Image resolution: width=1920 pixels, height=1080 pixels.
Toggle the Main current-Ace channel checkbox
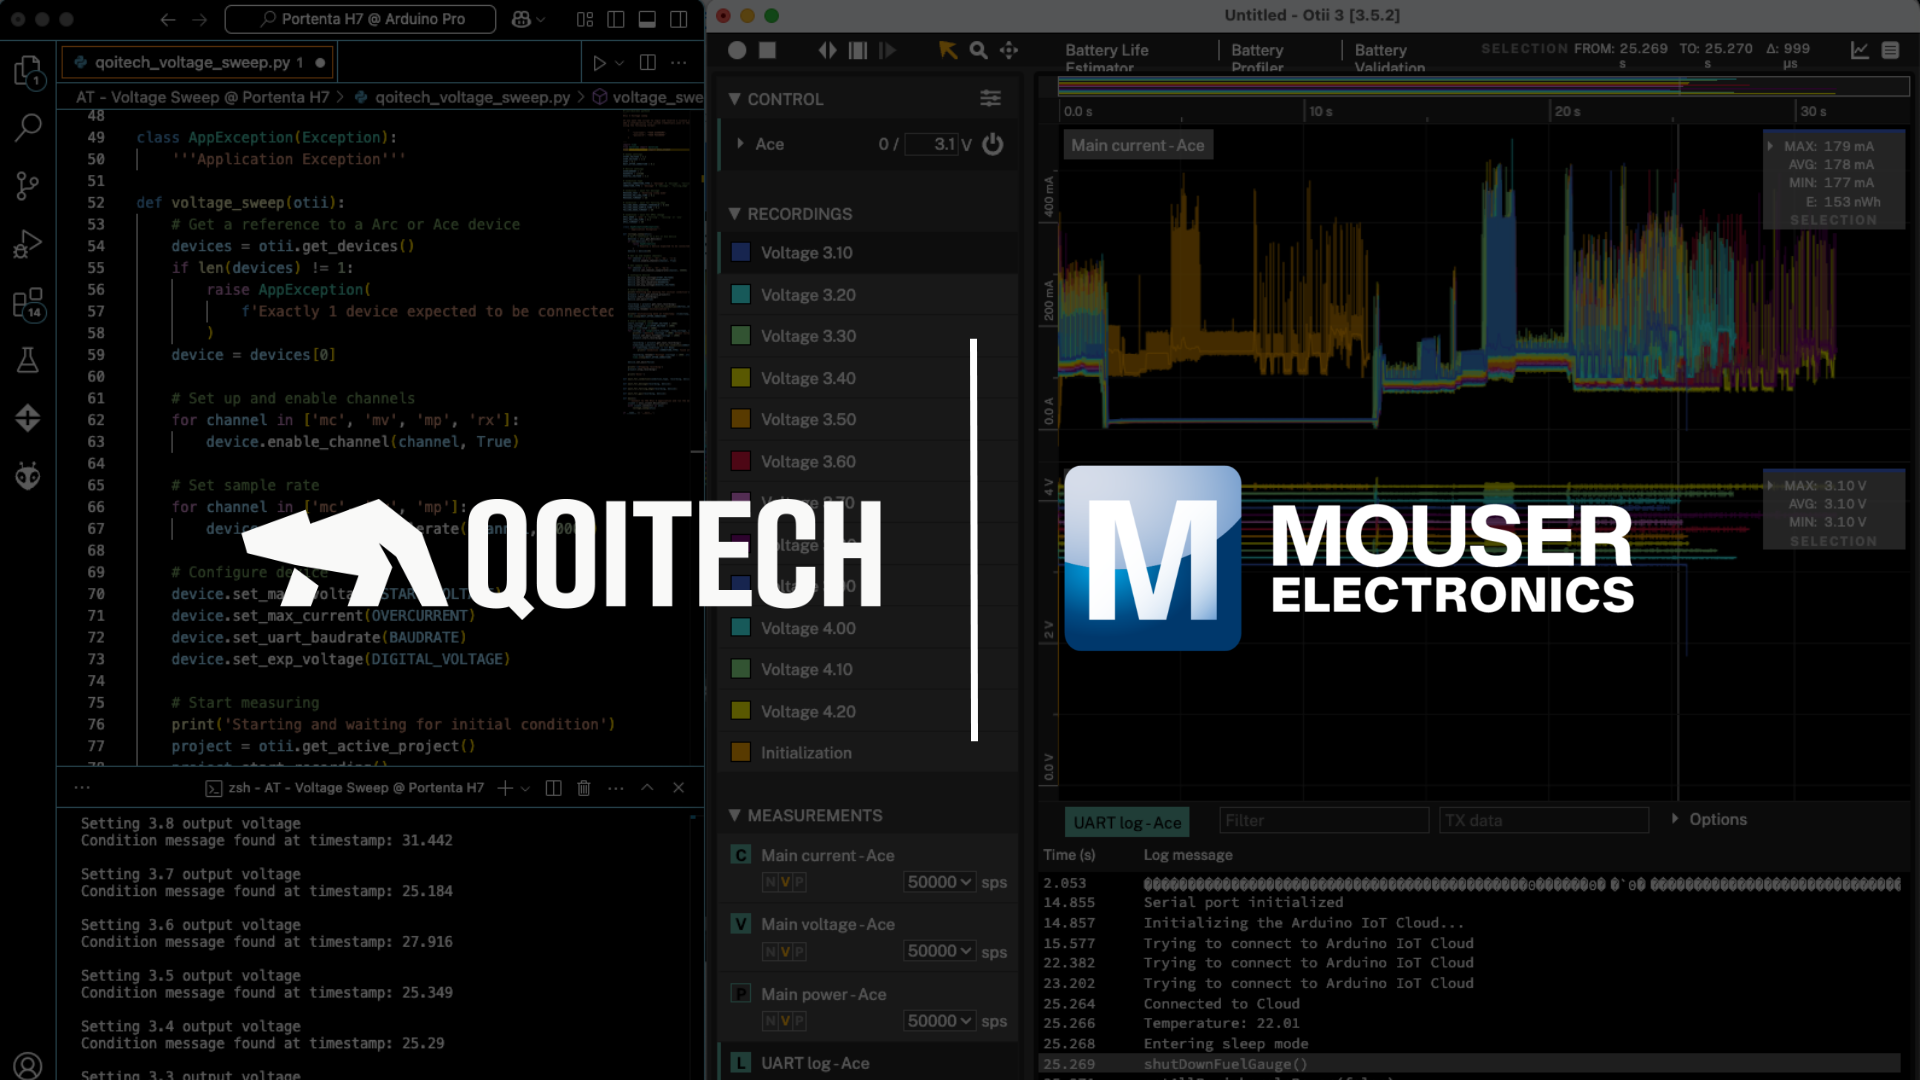[741, 855]
